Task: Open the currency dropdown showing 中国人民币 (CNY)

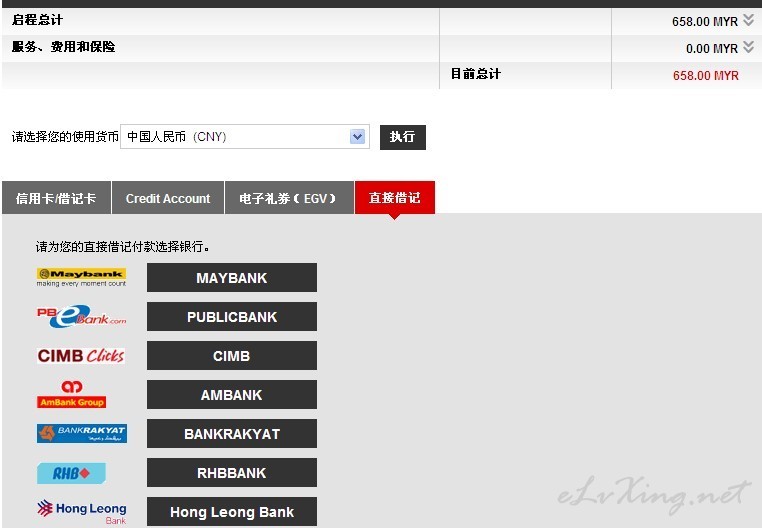Action: [244, 137]
